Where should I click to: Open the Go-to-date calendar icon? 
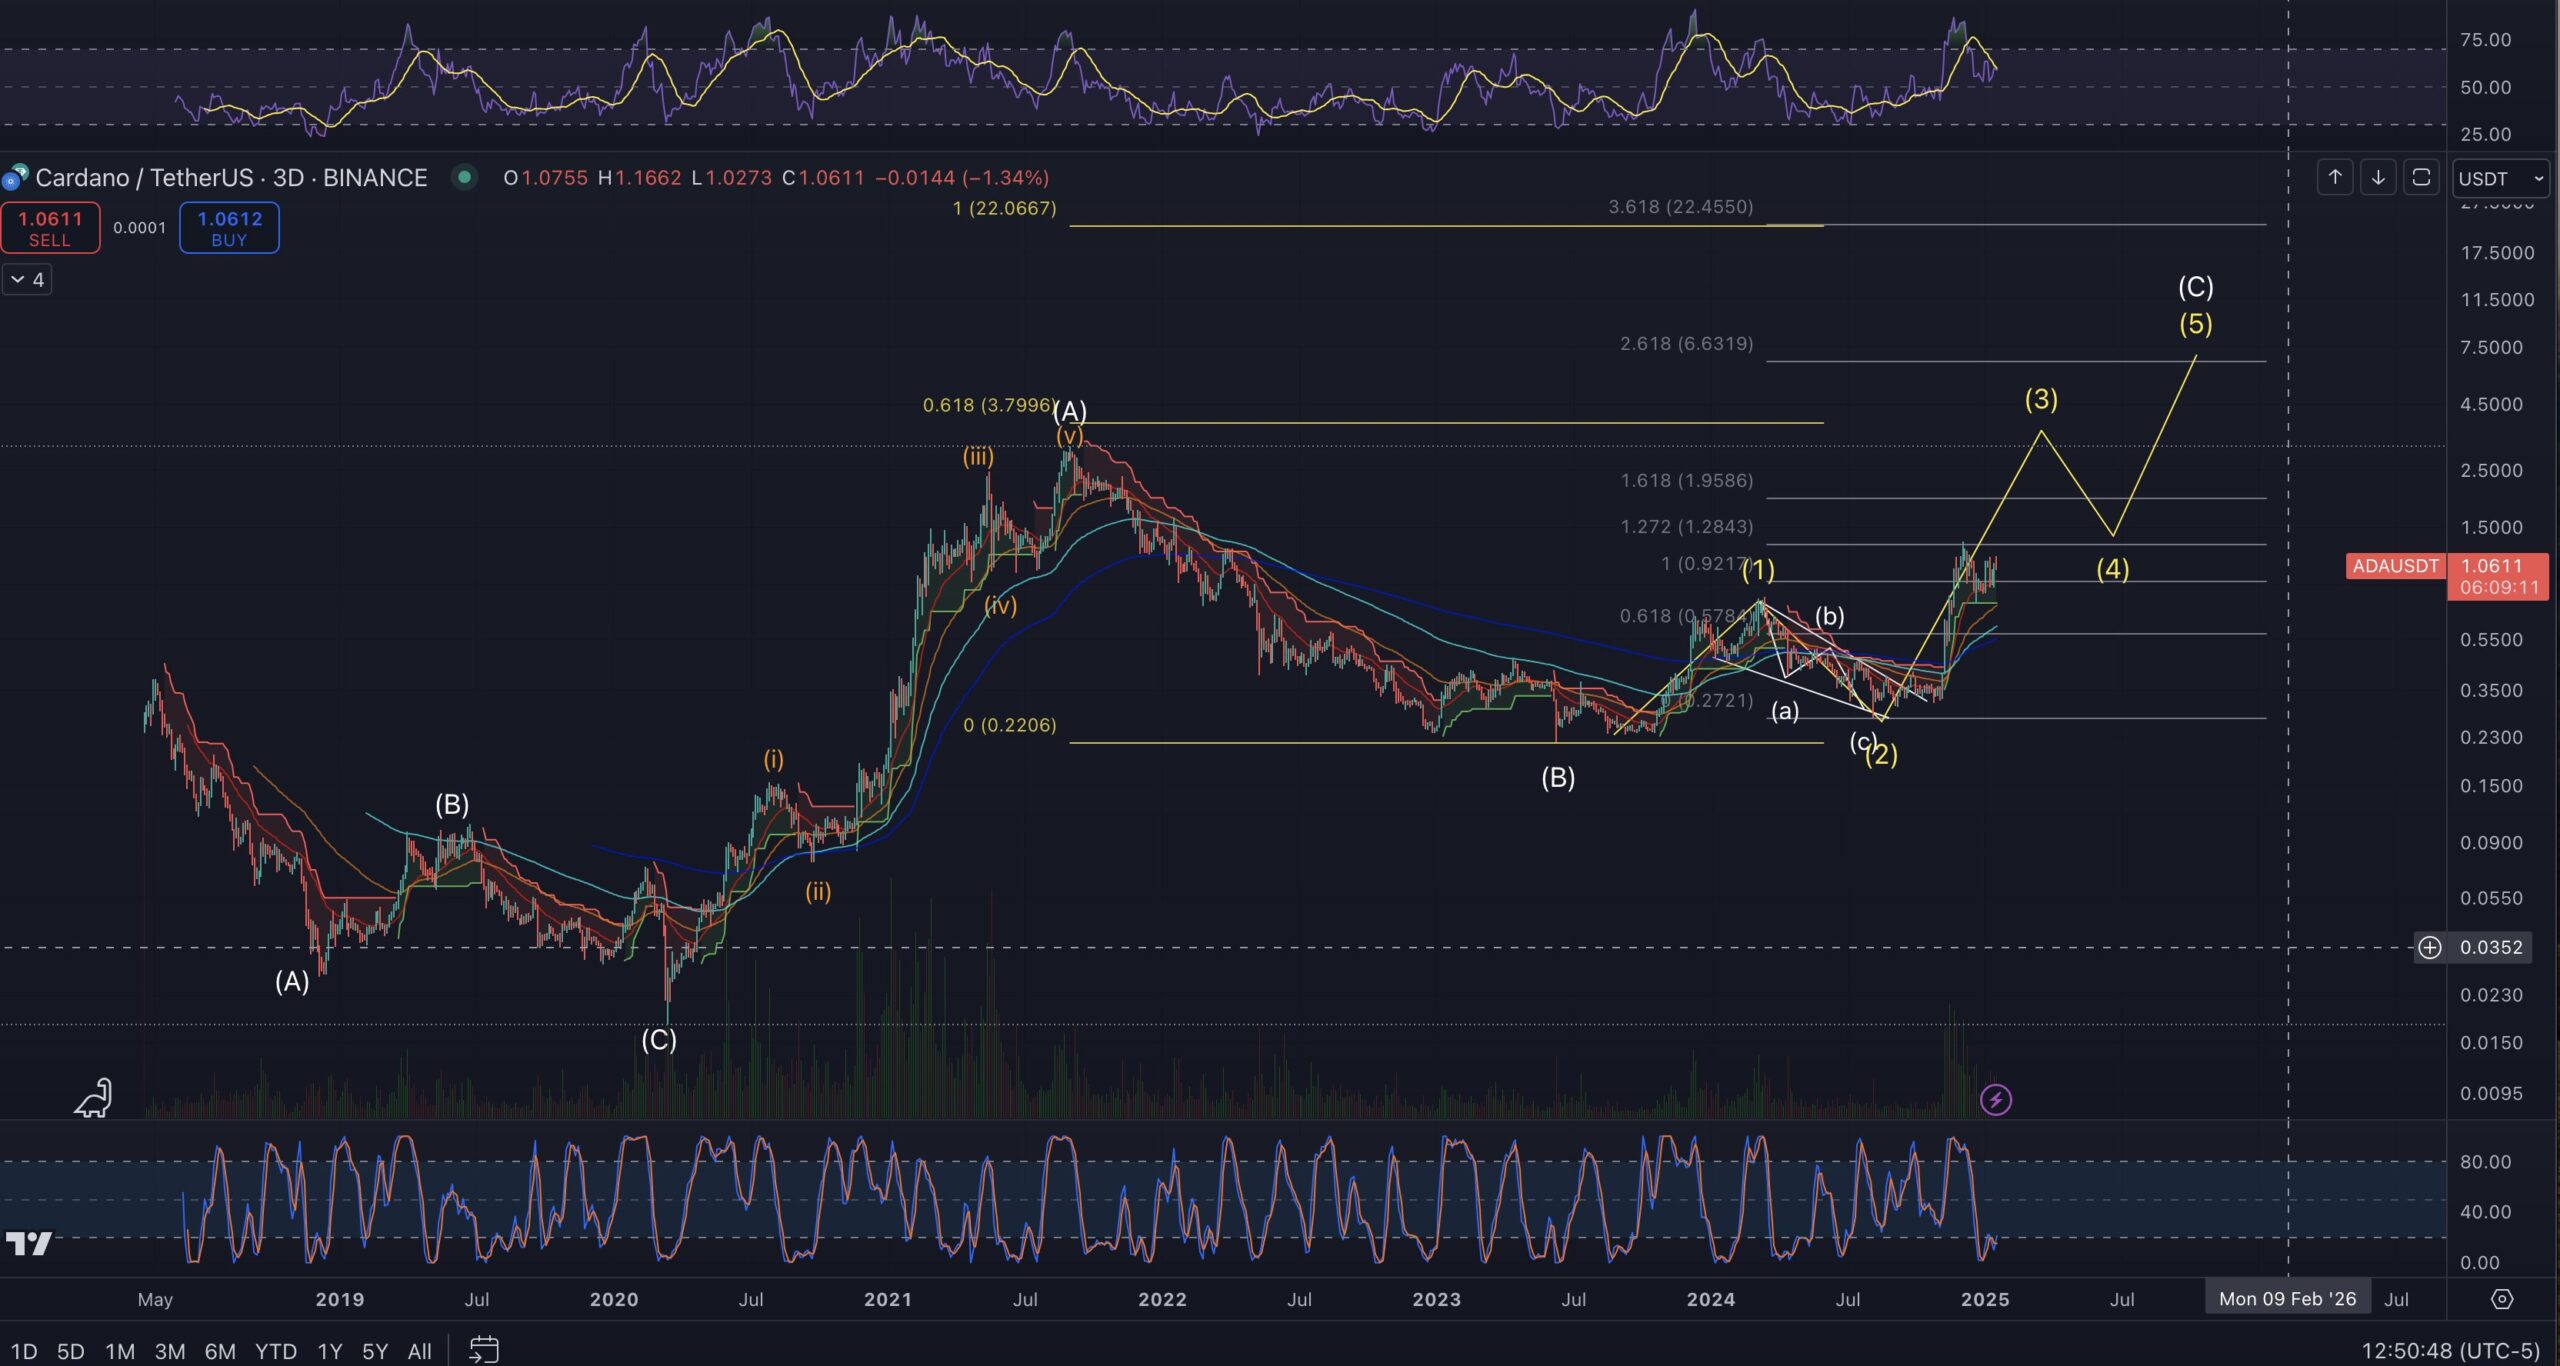click(x=484, y=1349)
